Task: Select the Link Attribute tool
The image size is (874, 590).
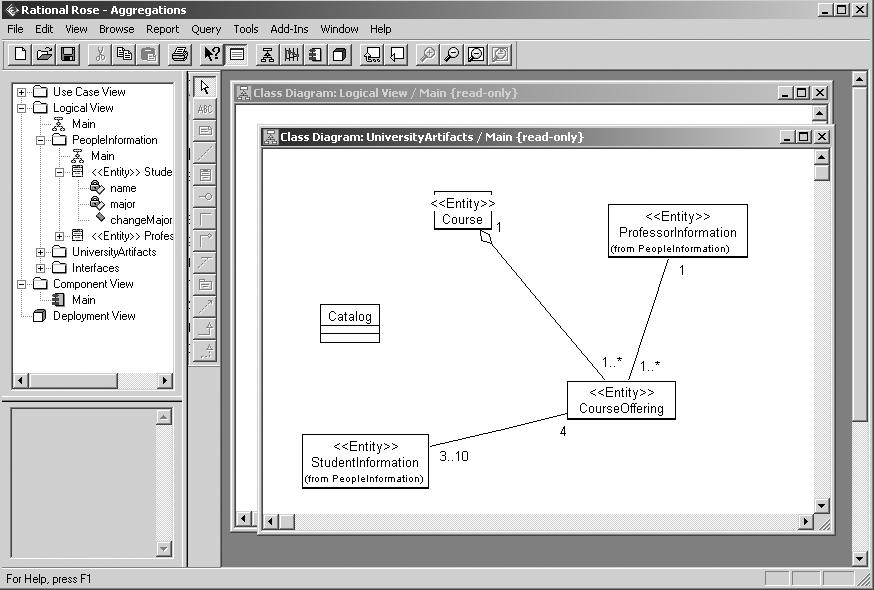Action: coord(205,262)
